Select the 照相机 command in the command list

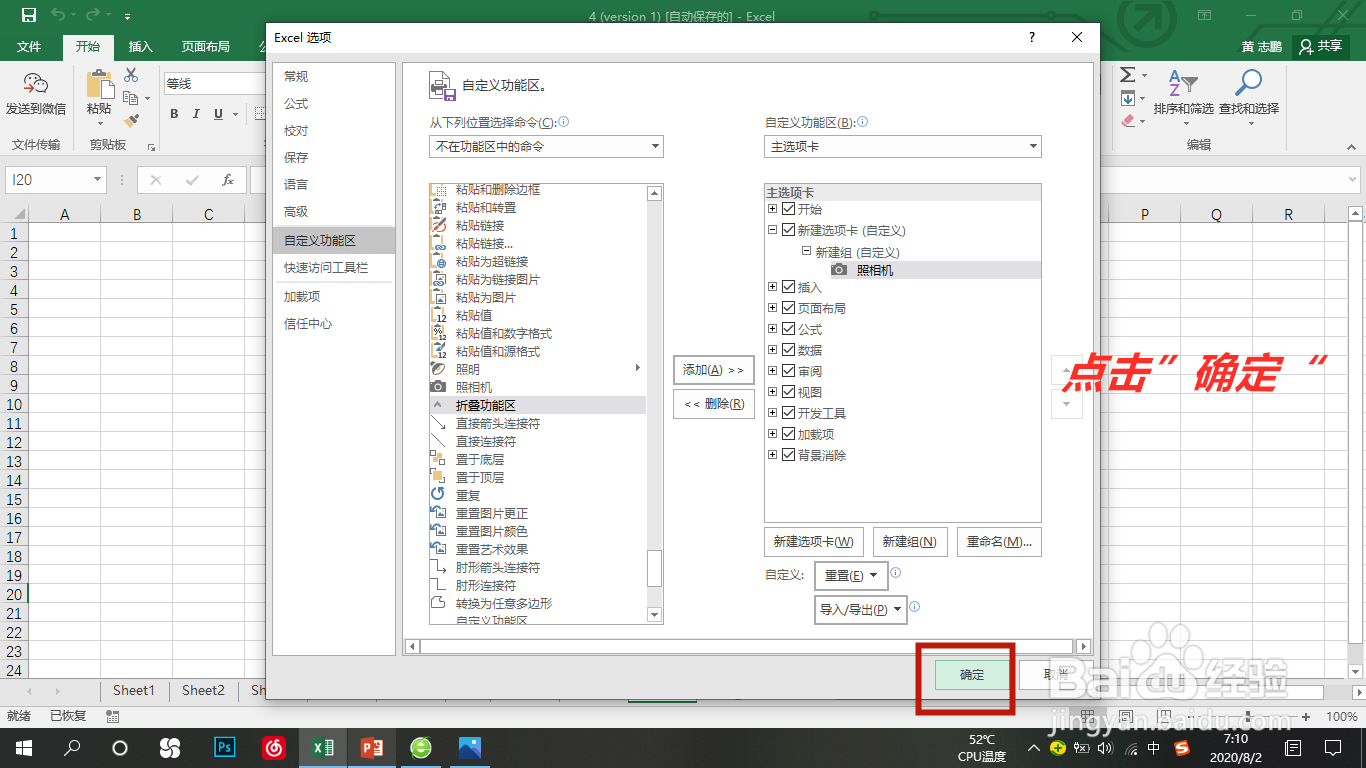(x=479, y=386)
